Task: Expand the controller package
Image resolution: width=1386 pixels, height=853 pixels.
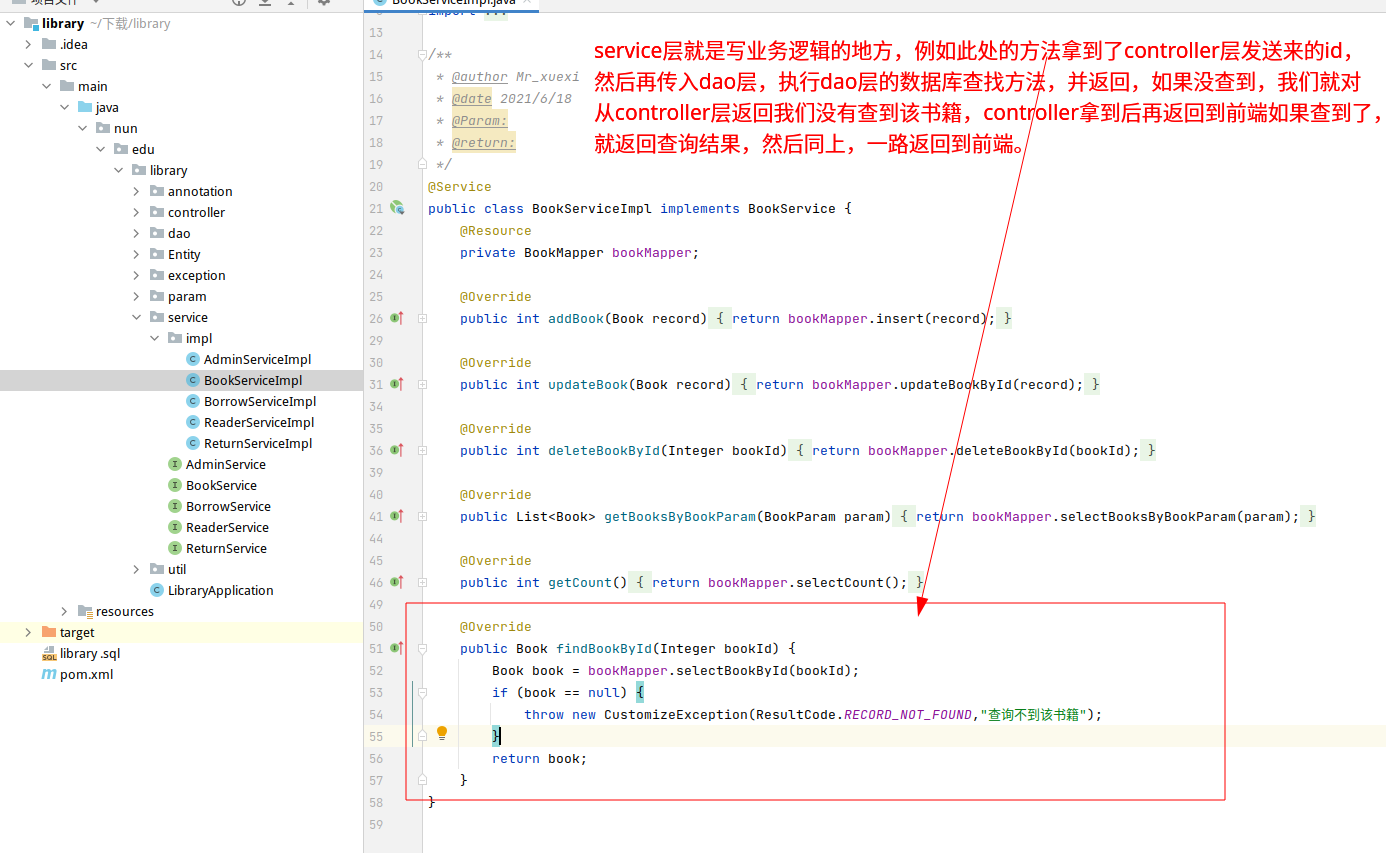Action: [136, 212]
